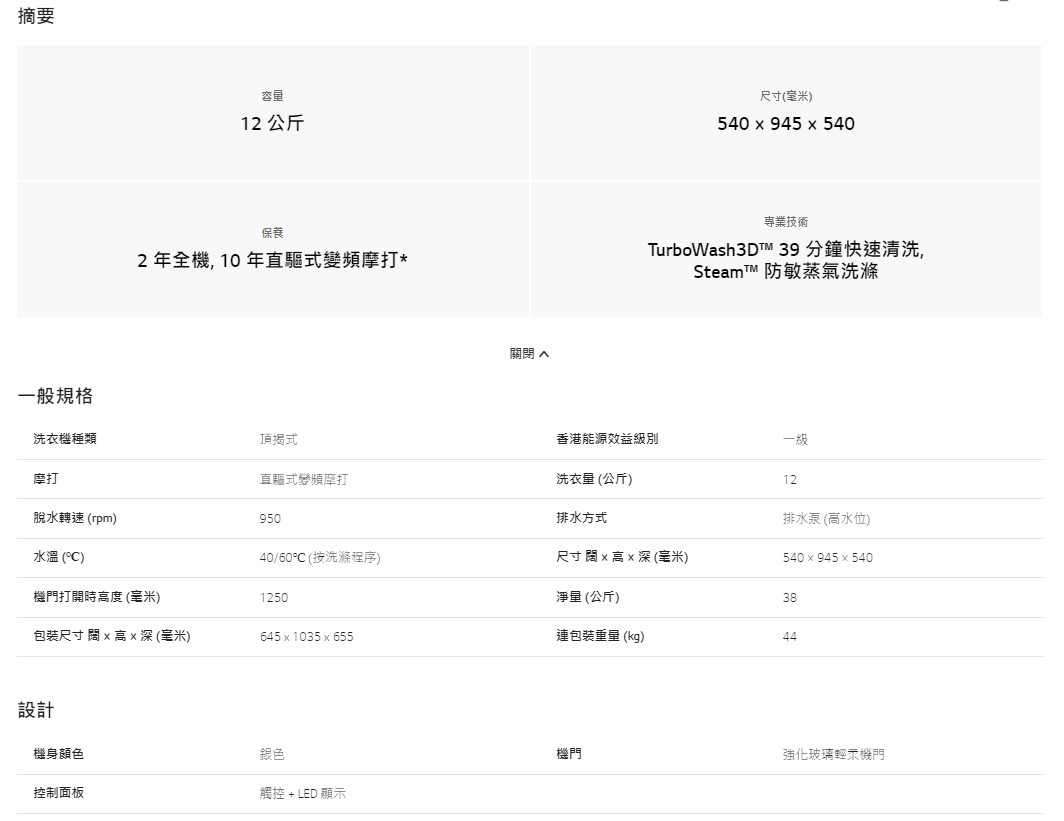This screenshot has height=821, width=1064.
Task: Click the 一般規格 section heading
Action: click(55, 396)
